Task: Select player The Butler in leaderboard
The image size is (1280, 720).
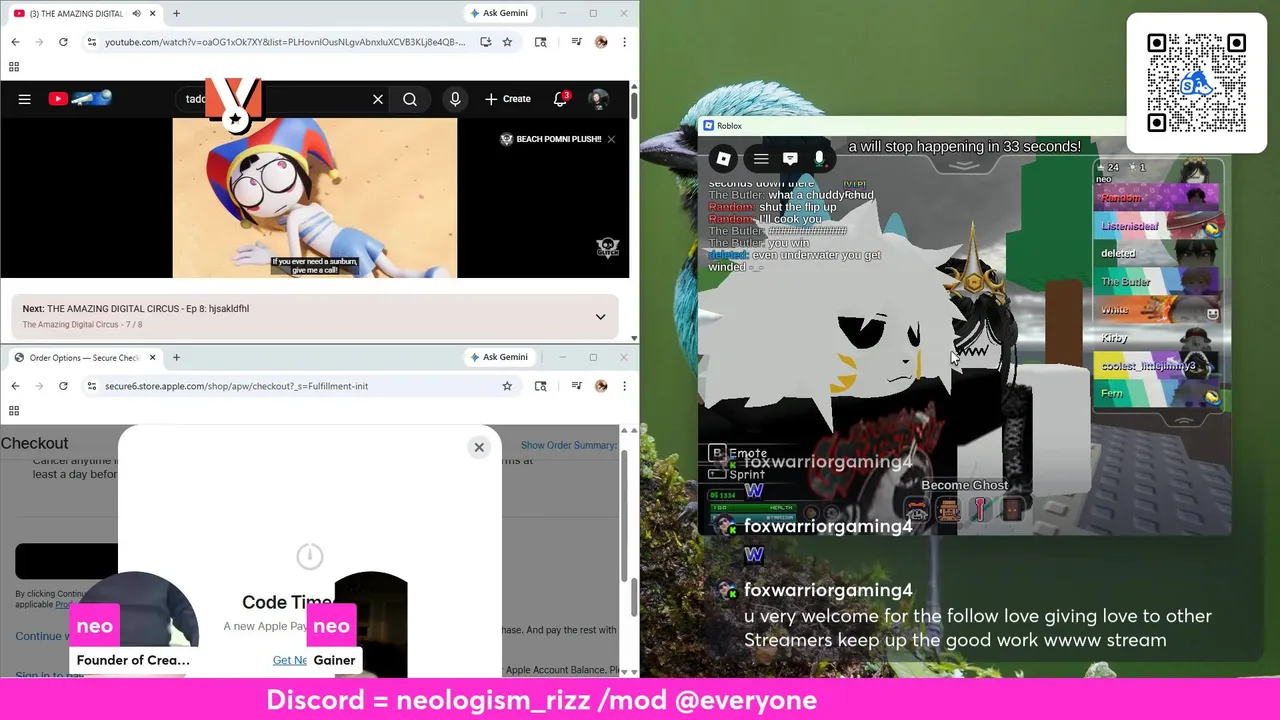Action: (x=1159, y=282)
